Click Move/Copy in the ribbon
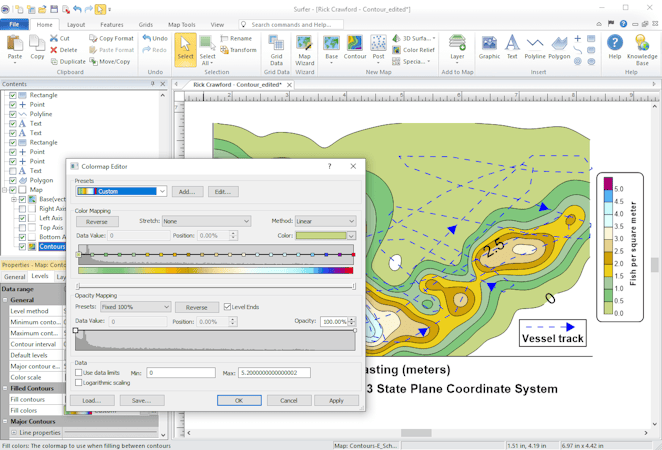Viewport: 662px width, 450px height. point(110,62)
